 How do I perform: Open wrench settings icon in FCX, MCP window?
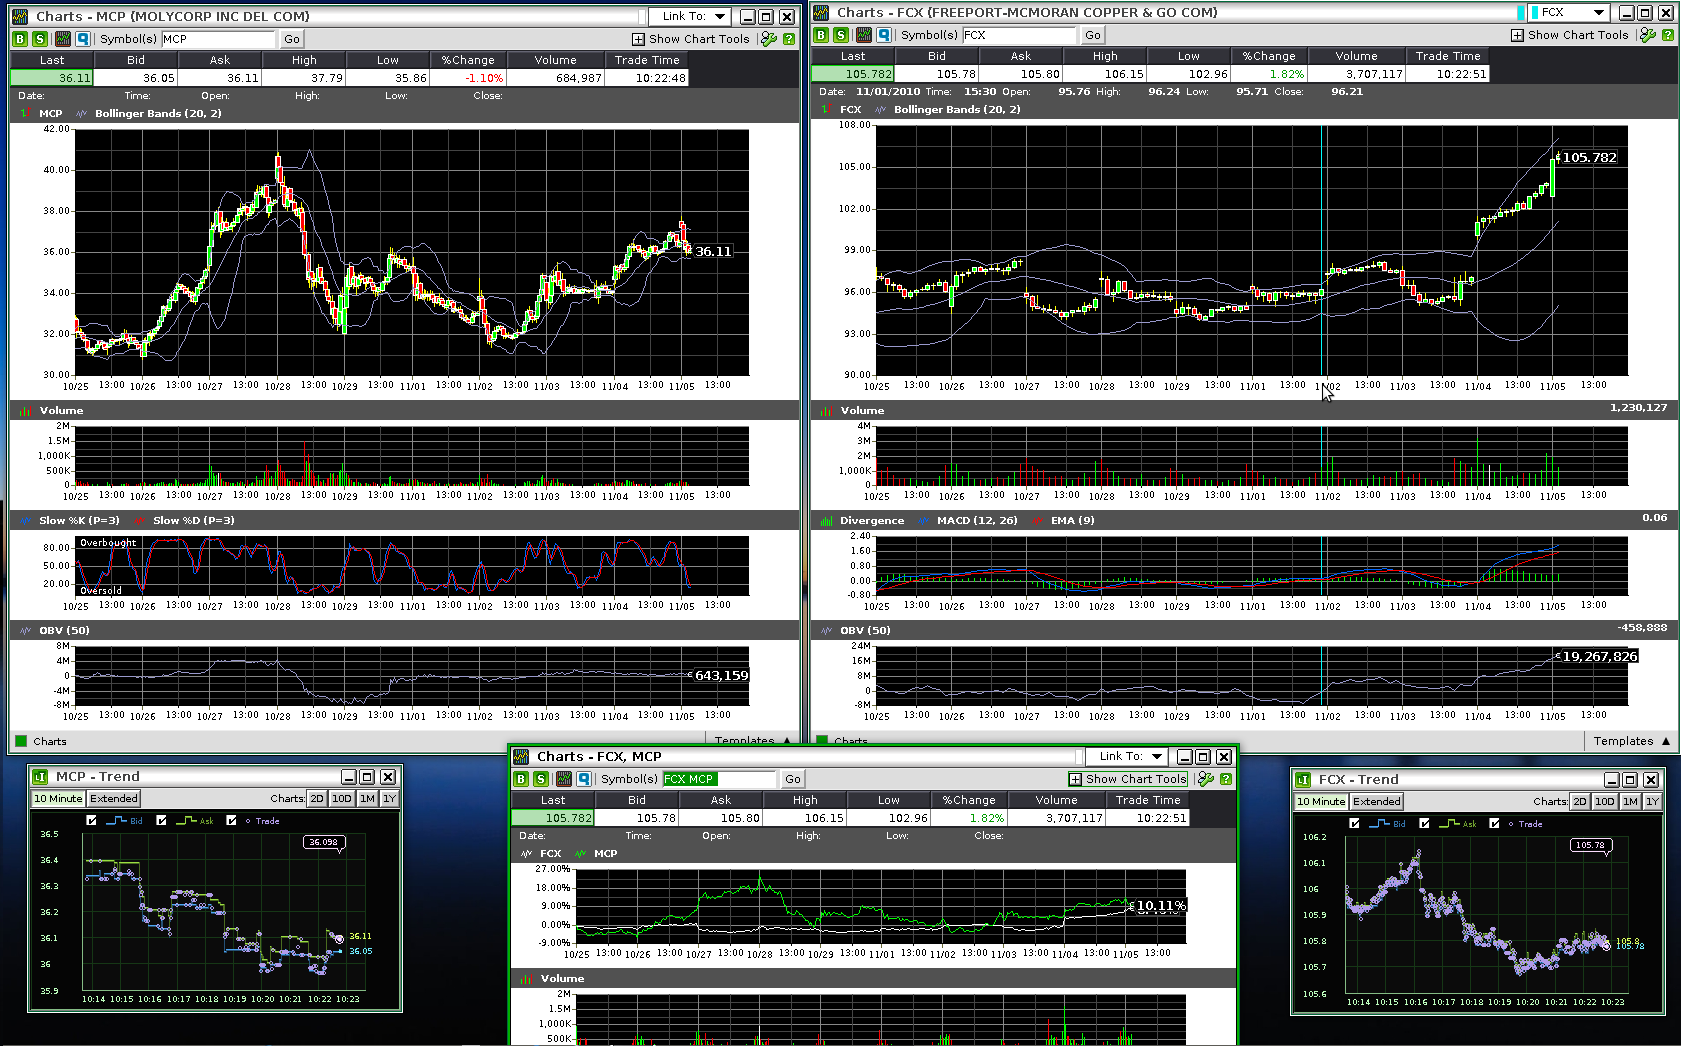[x=1205, y=779]
